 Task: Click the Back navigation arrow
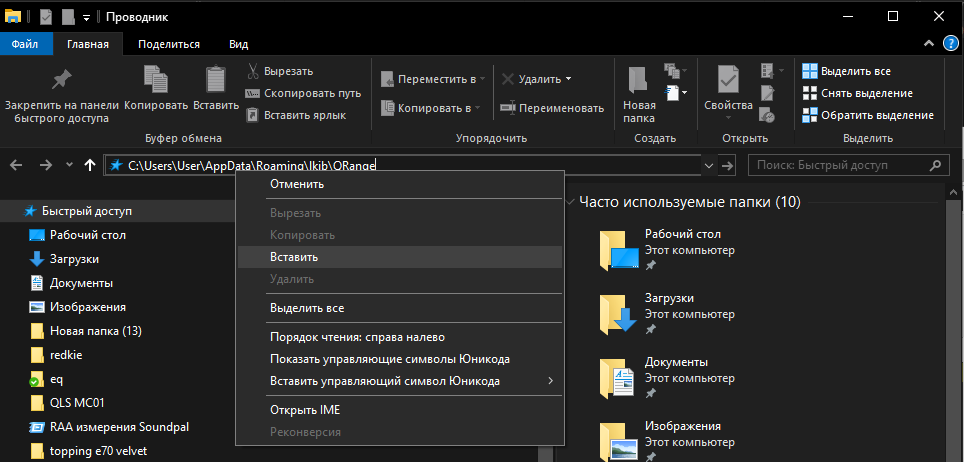point(17,165)
